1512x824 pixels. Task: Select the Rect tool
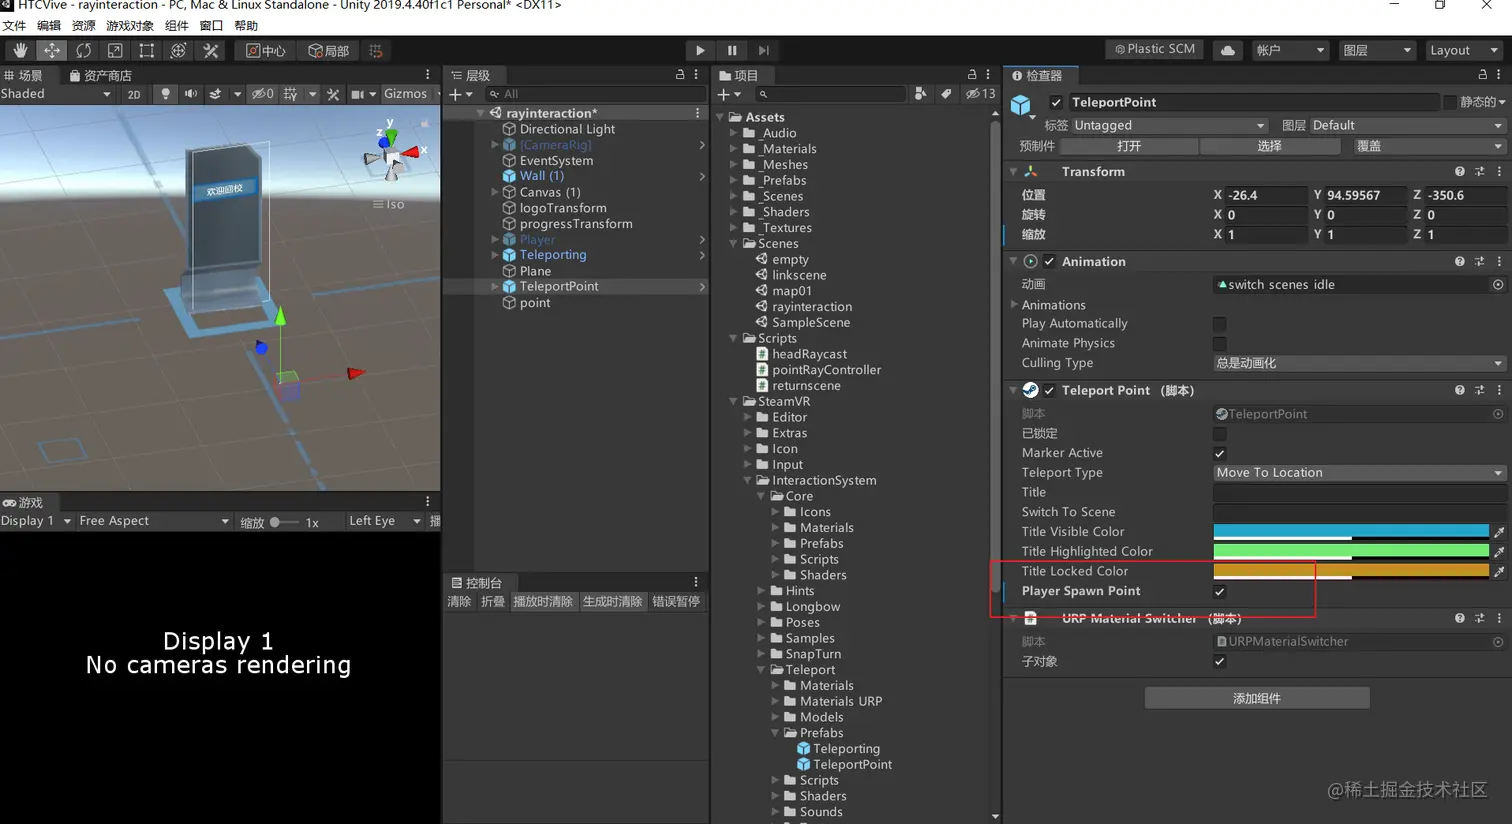[147, 50]
